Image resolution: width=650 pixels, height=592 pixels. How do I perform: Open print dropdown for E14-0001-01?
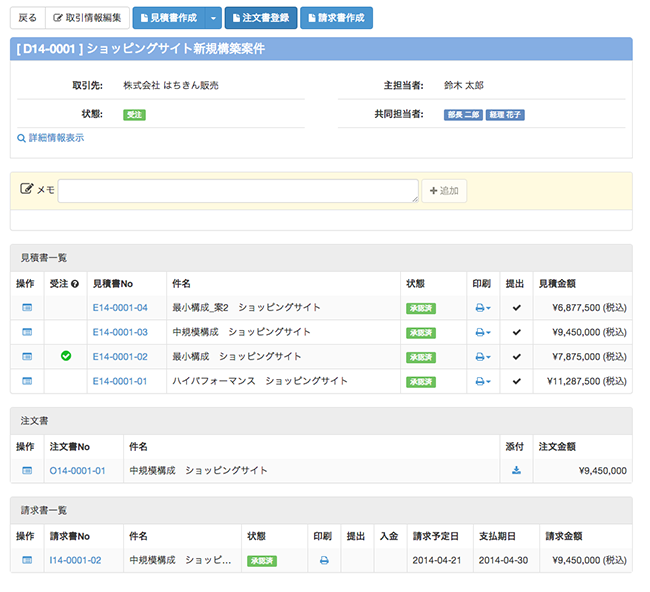tap(483, 381)
